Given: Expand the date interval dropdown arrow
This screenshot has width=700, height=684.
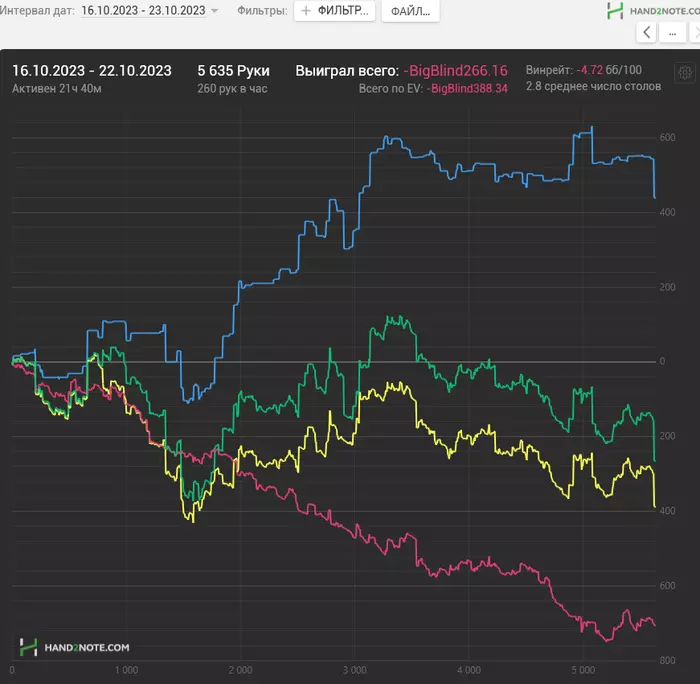Looking at the screenshot, I should (215, 11).
